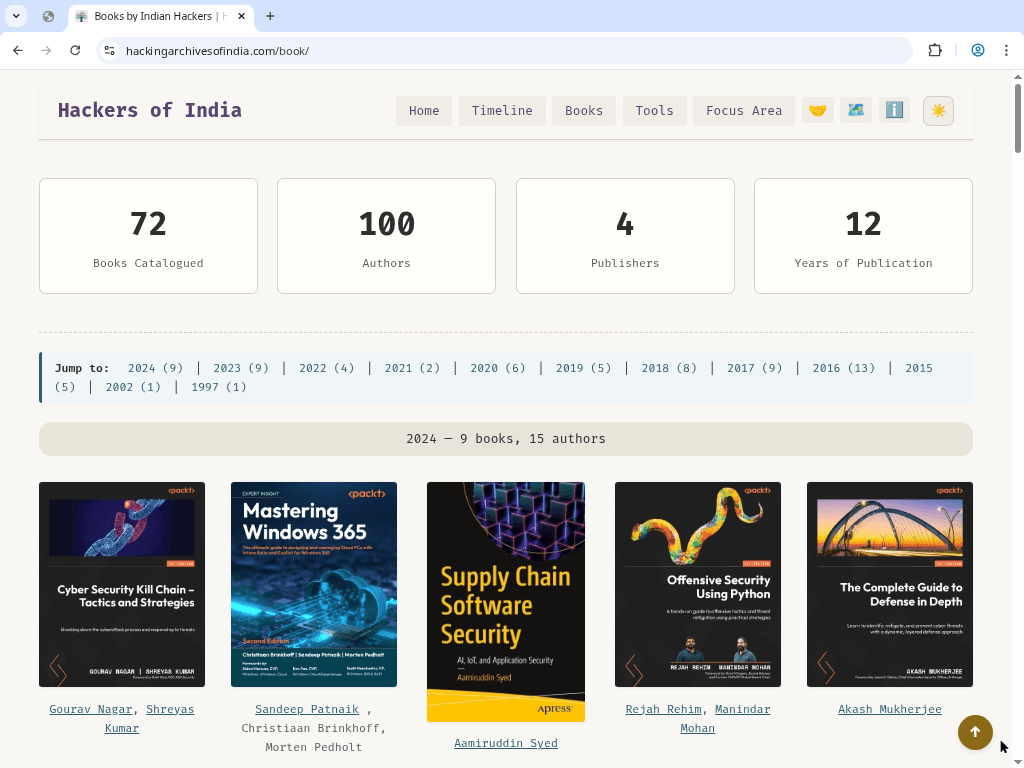This screenshot has height=768, width=1024.
Task: Open the Timeline nav item
Action: (x=502, y=111)
